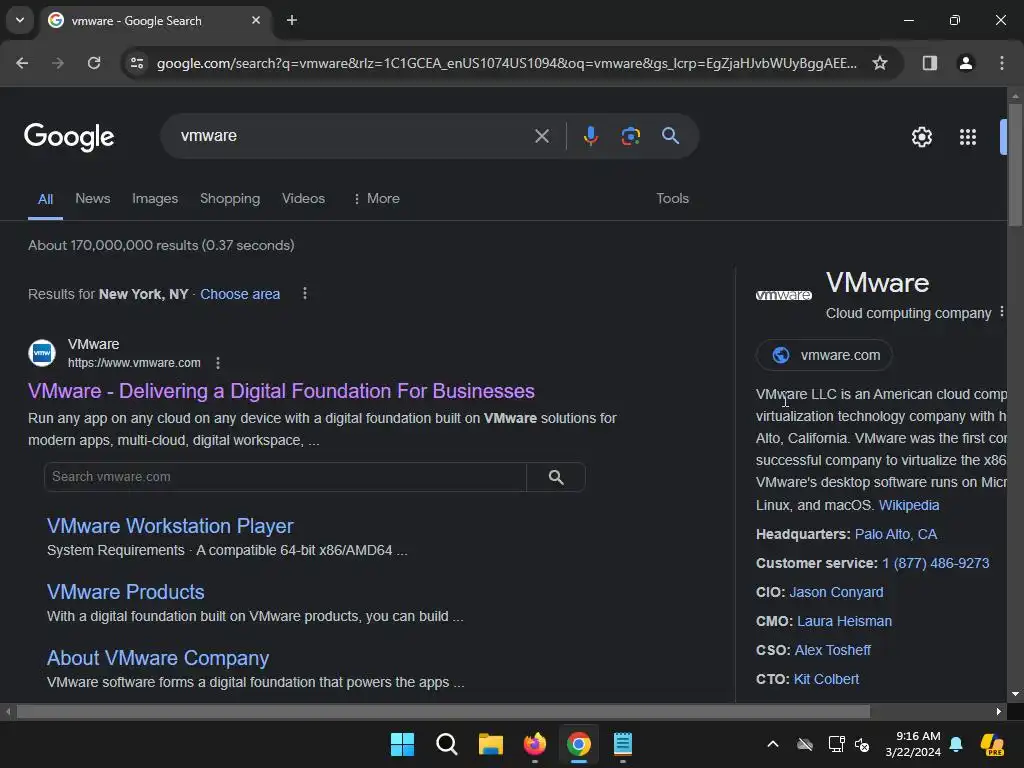Reload the current page
Screen dimensions: 1024x768
coord(94,63)
